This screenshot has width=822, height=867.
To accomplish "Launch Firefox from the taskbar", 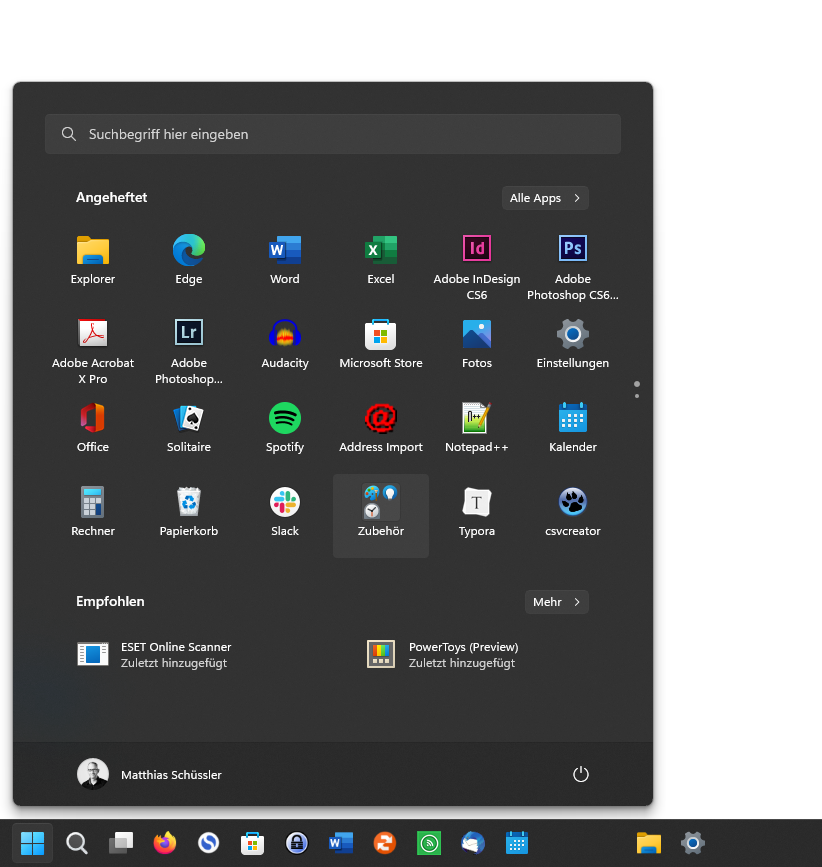I will [x=165, y=843].
